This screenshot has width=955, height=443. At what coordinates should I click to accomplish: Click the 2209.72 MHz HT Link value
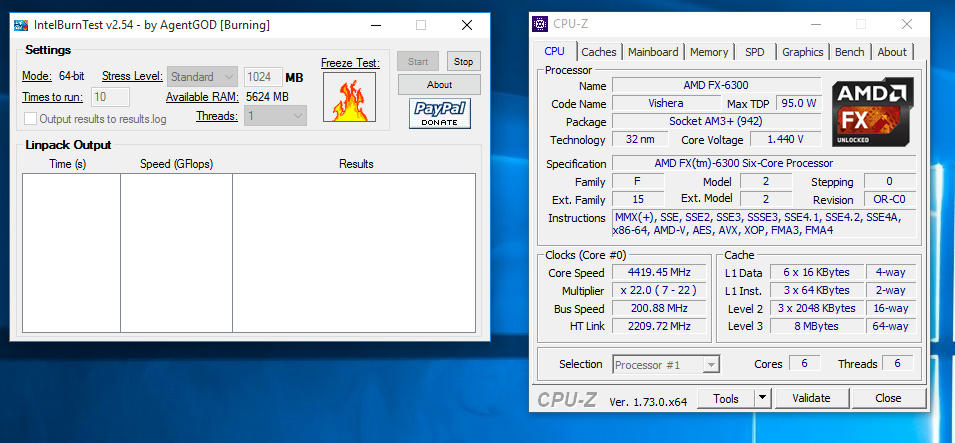pyautogui.click(x=659, y=326)
